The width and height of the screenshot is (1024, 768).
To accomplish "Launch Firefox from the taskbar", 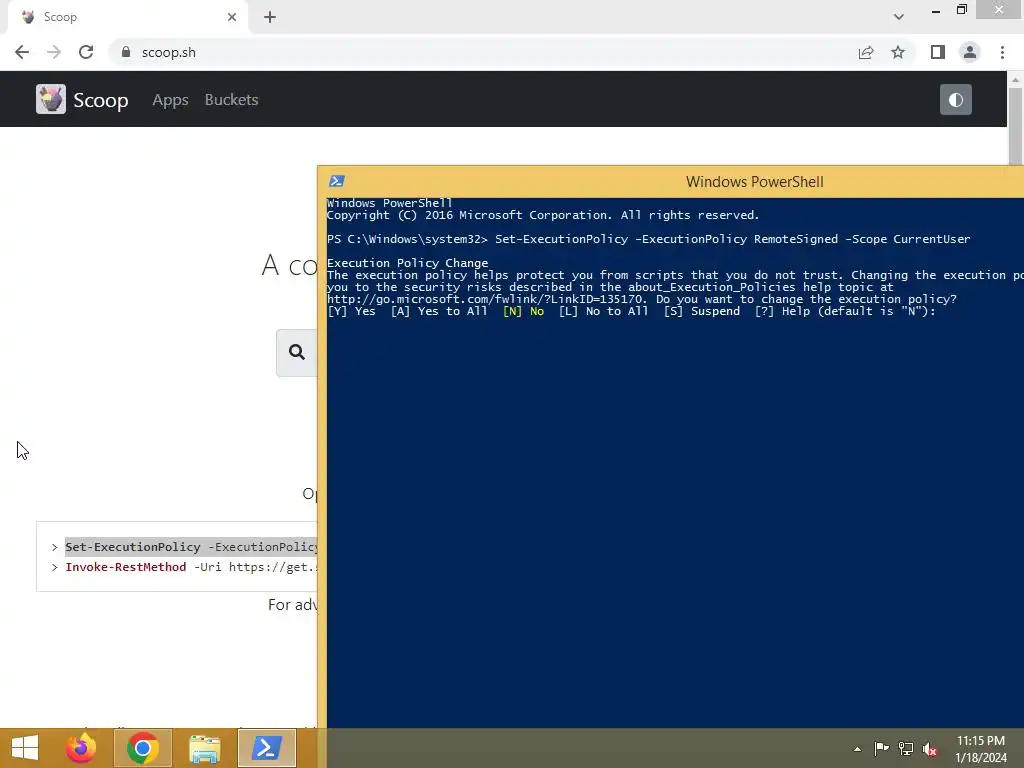I will click(81, 748).
